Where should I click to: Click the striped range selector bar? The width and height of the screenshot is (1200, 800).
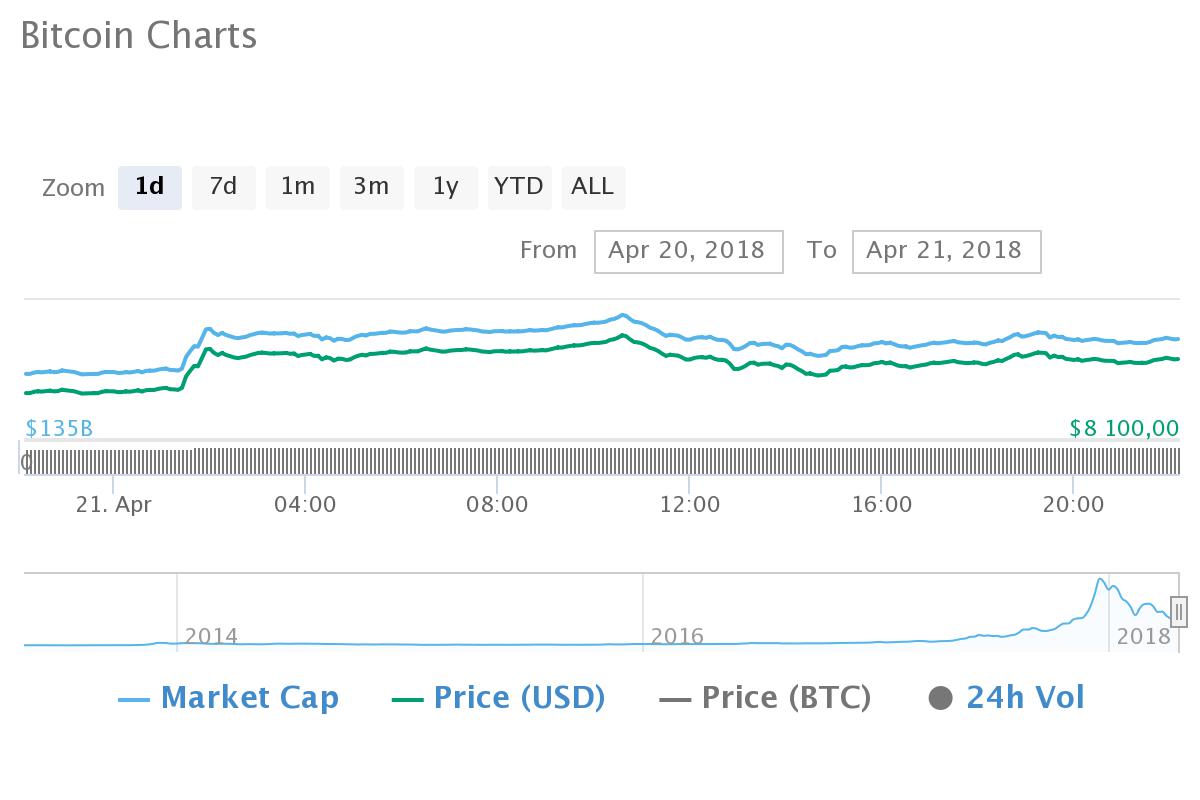600,462
